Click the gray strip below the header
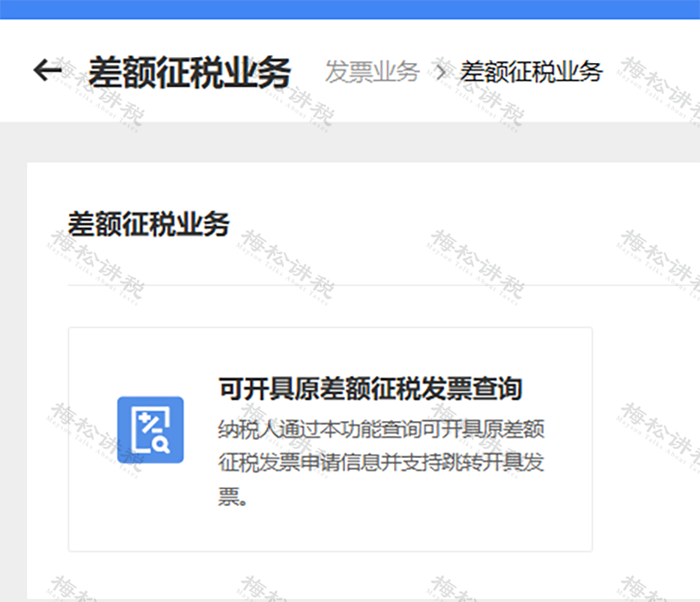The image size is (700, 602). 350,141
